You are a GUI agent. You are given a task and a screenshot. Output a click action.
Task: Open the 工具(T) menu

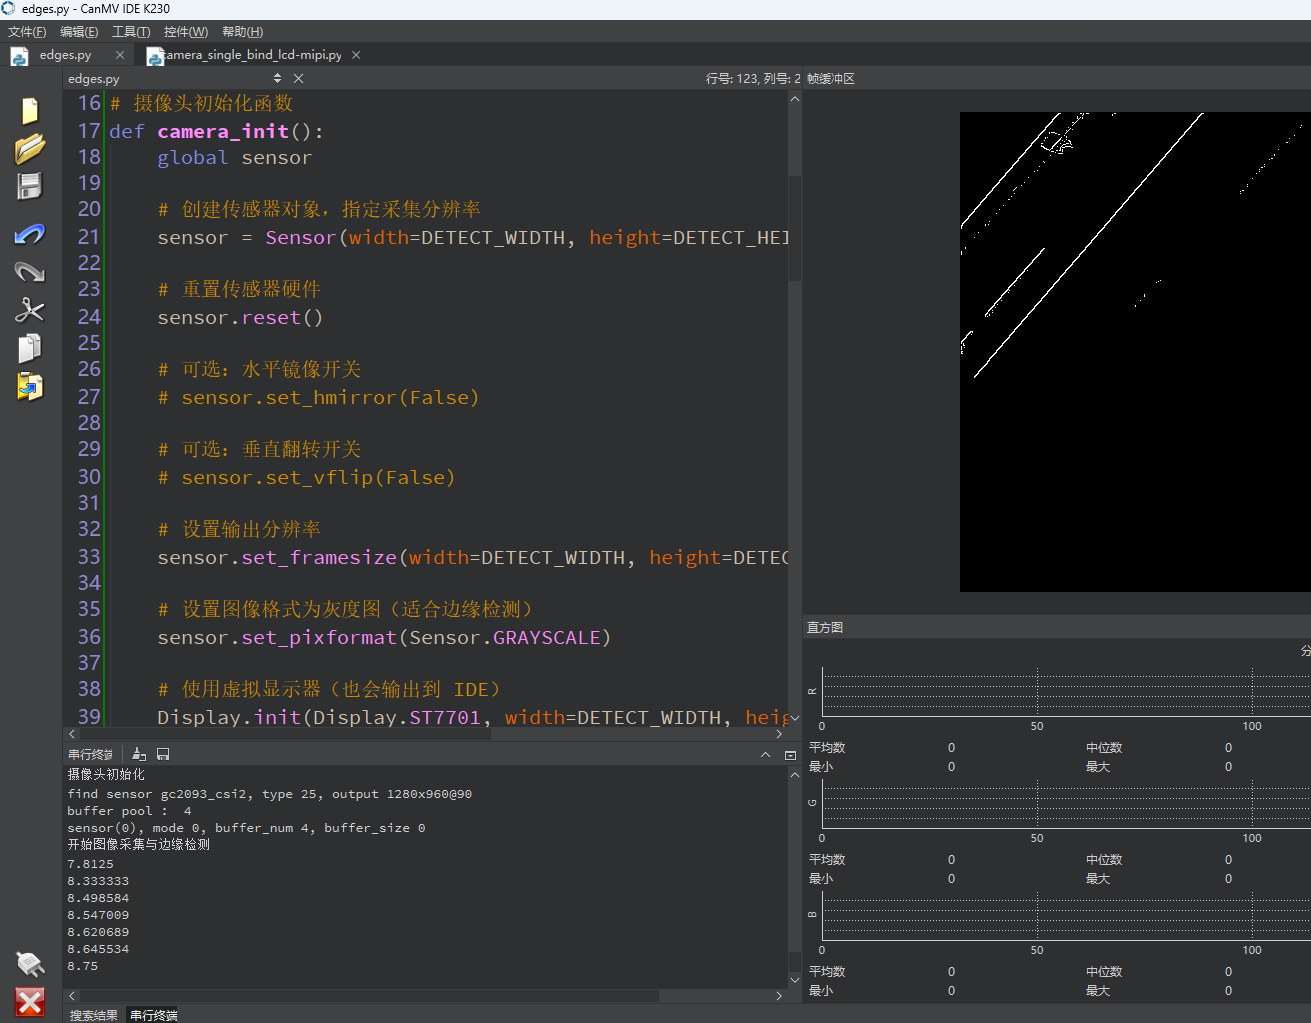[131, 32]
